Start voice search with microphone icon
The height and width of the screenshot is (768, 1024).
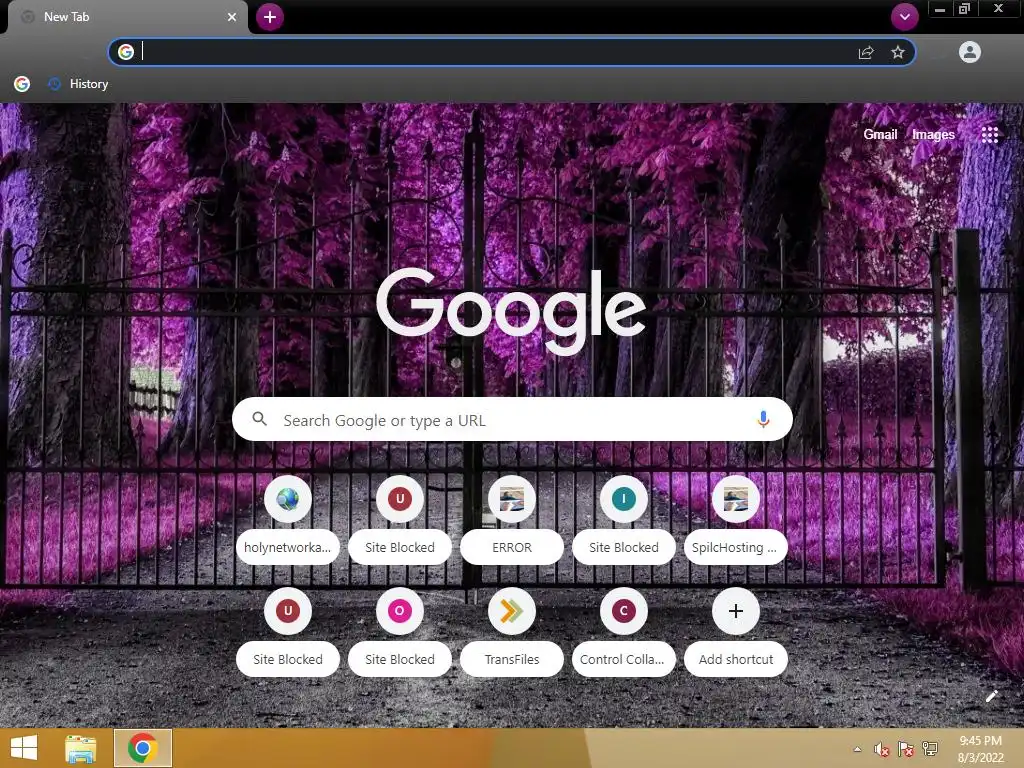(x=763, y=419)
